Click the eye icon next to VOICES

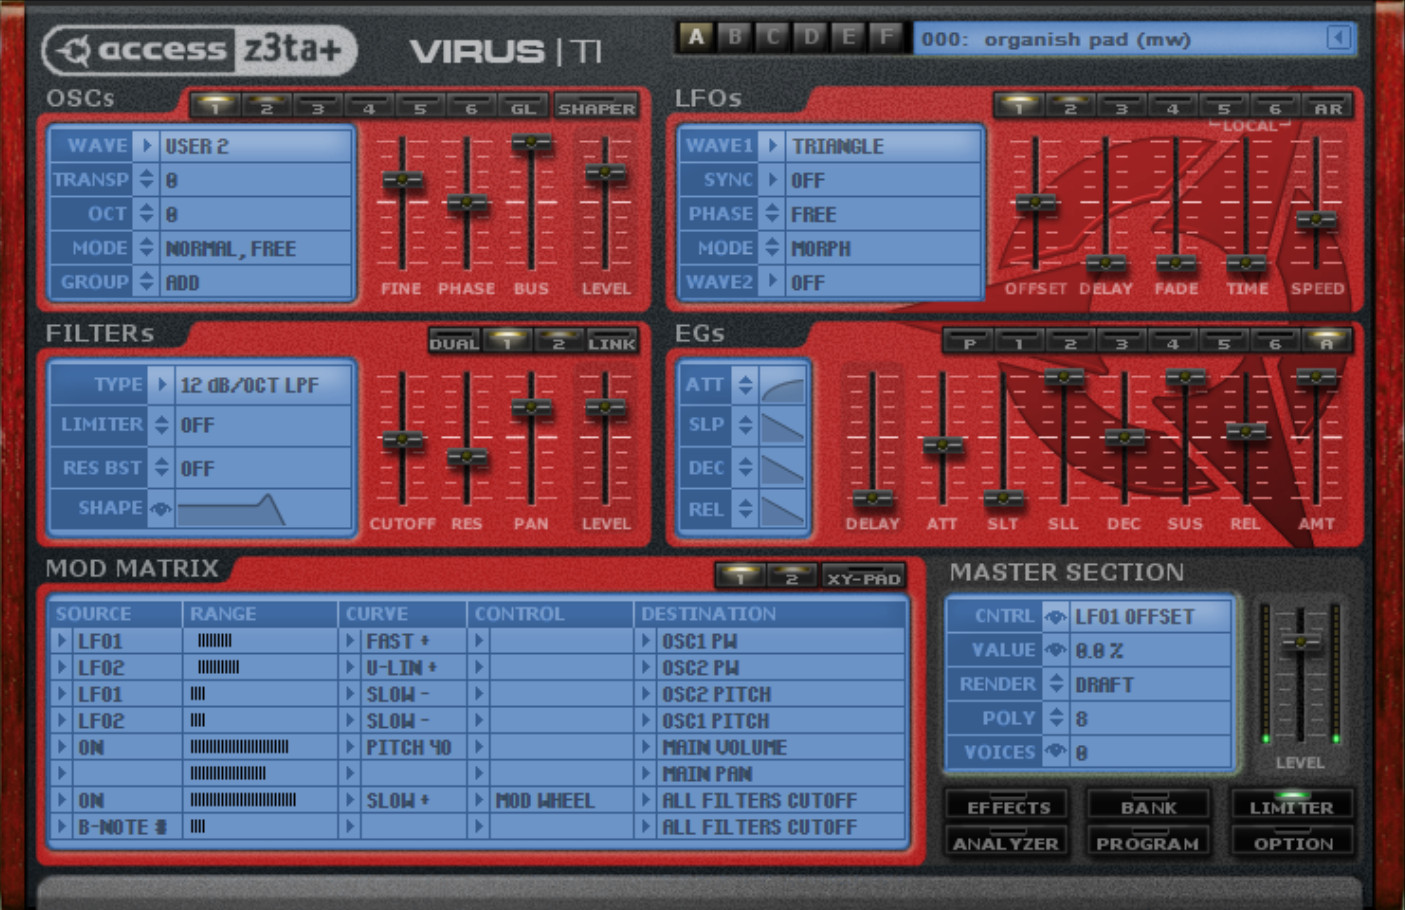click(1055, 752)
